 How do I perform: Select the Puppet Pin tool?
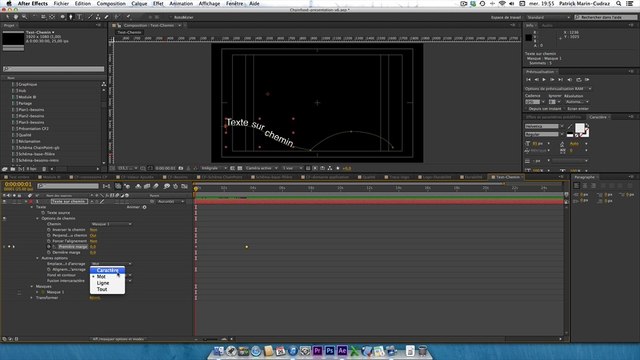pos(128,17)
